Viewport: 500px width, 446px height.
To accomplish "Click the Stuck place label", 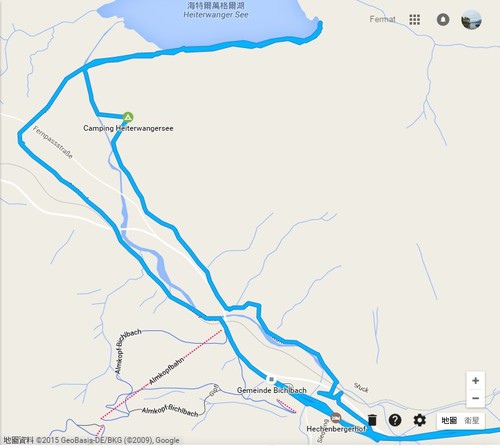I will (x=361, y=388).
